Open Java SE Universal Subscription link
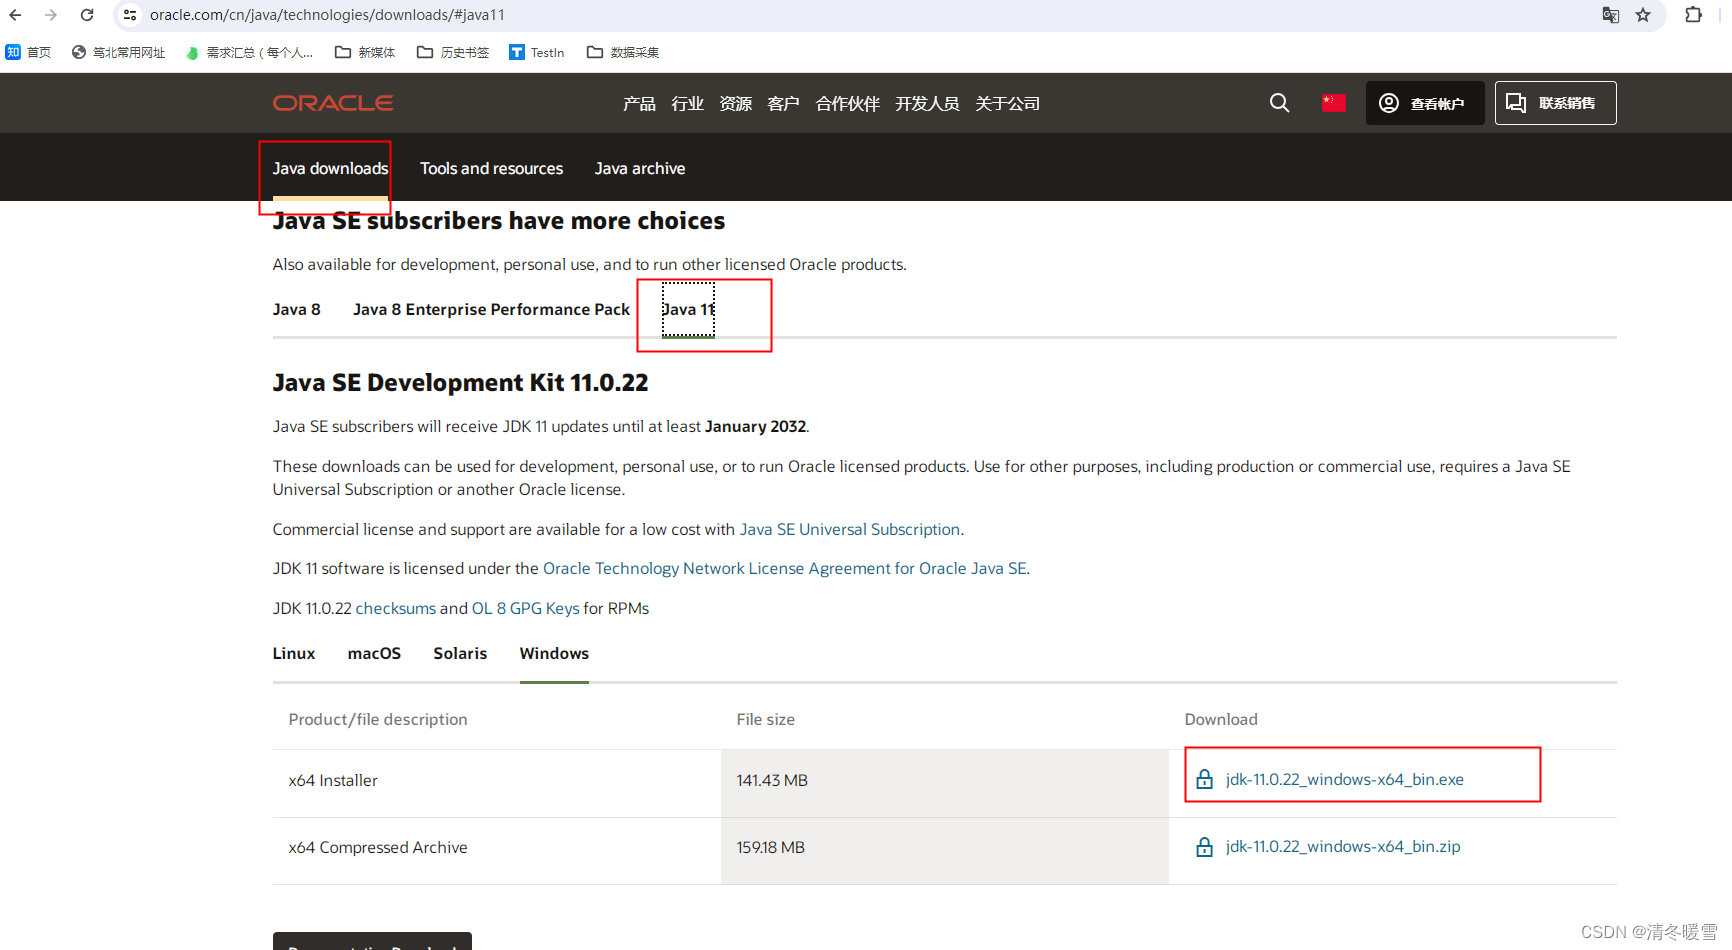 coord(849,529)
